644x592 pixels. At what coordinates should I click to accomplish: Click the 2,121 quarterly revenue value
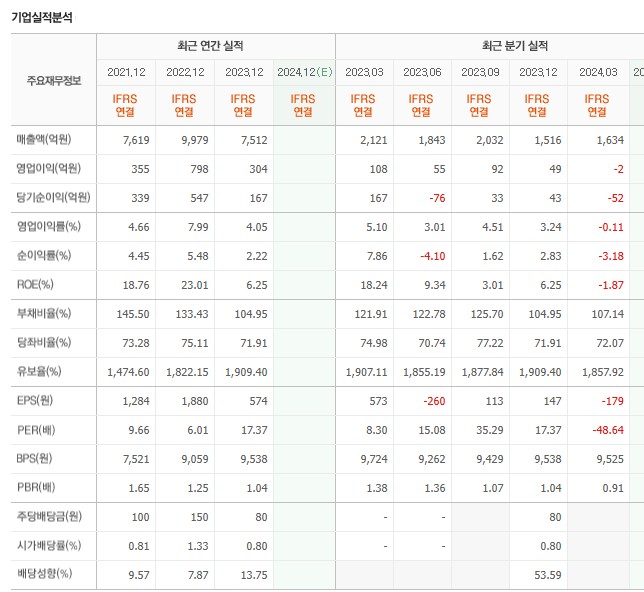pos(374,140)
